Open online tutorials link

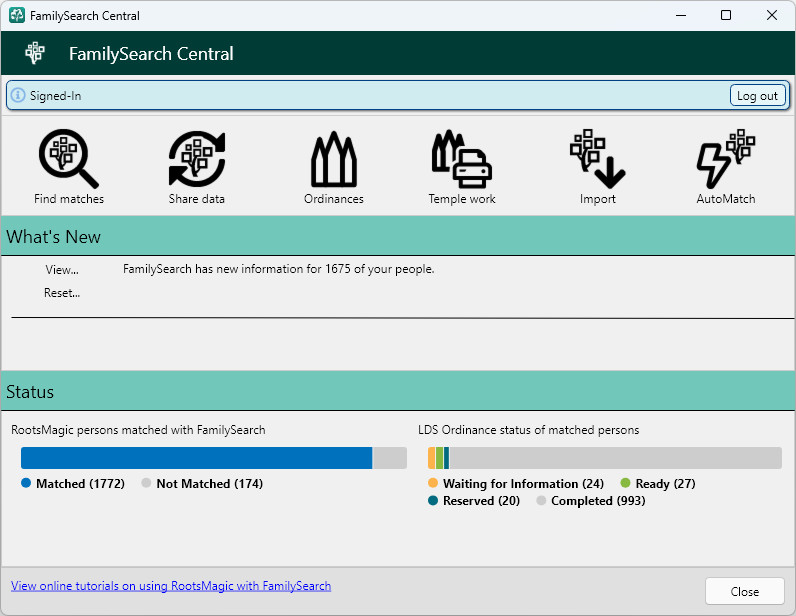click(x=171, y=586)
